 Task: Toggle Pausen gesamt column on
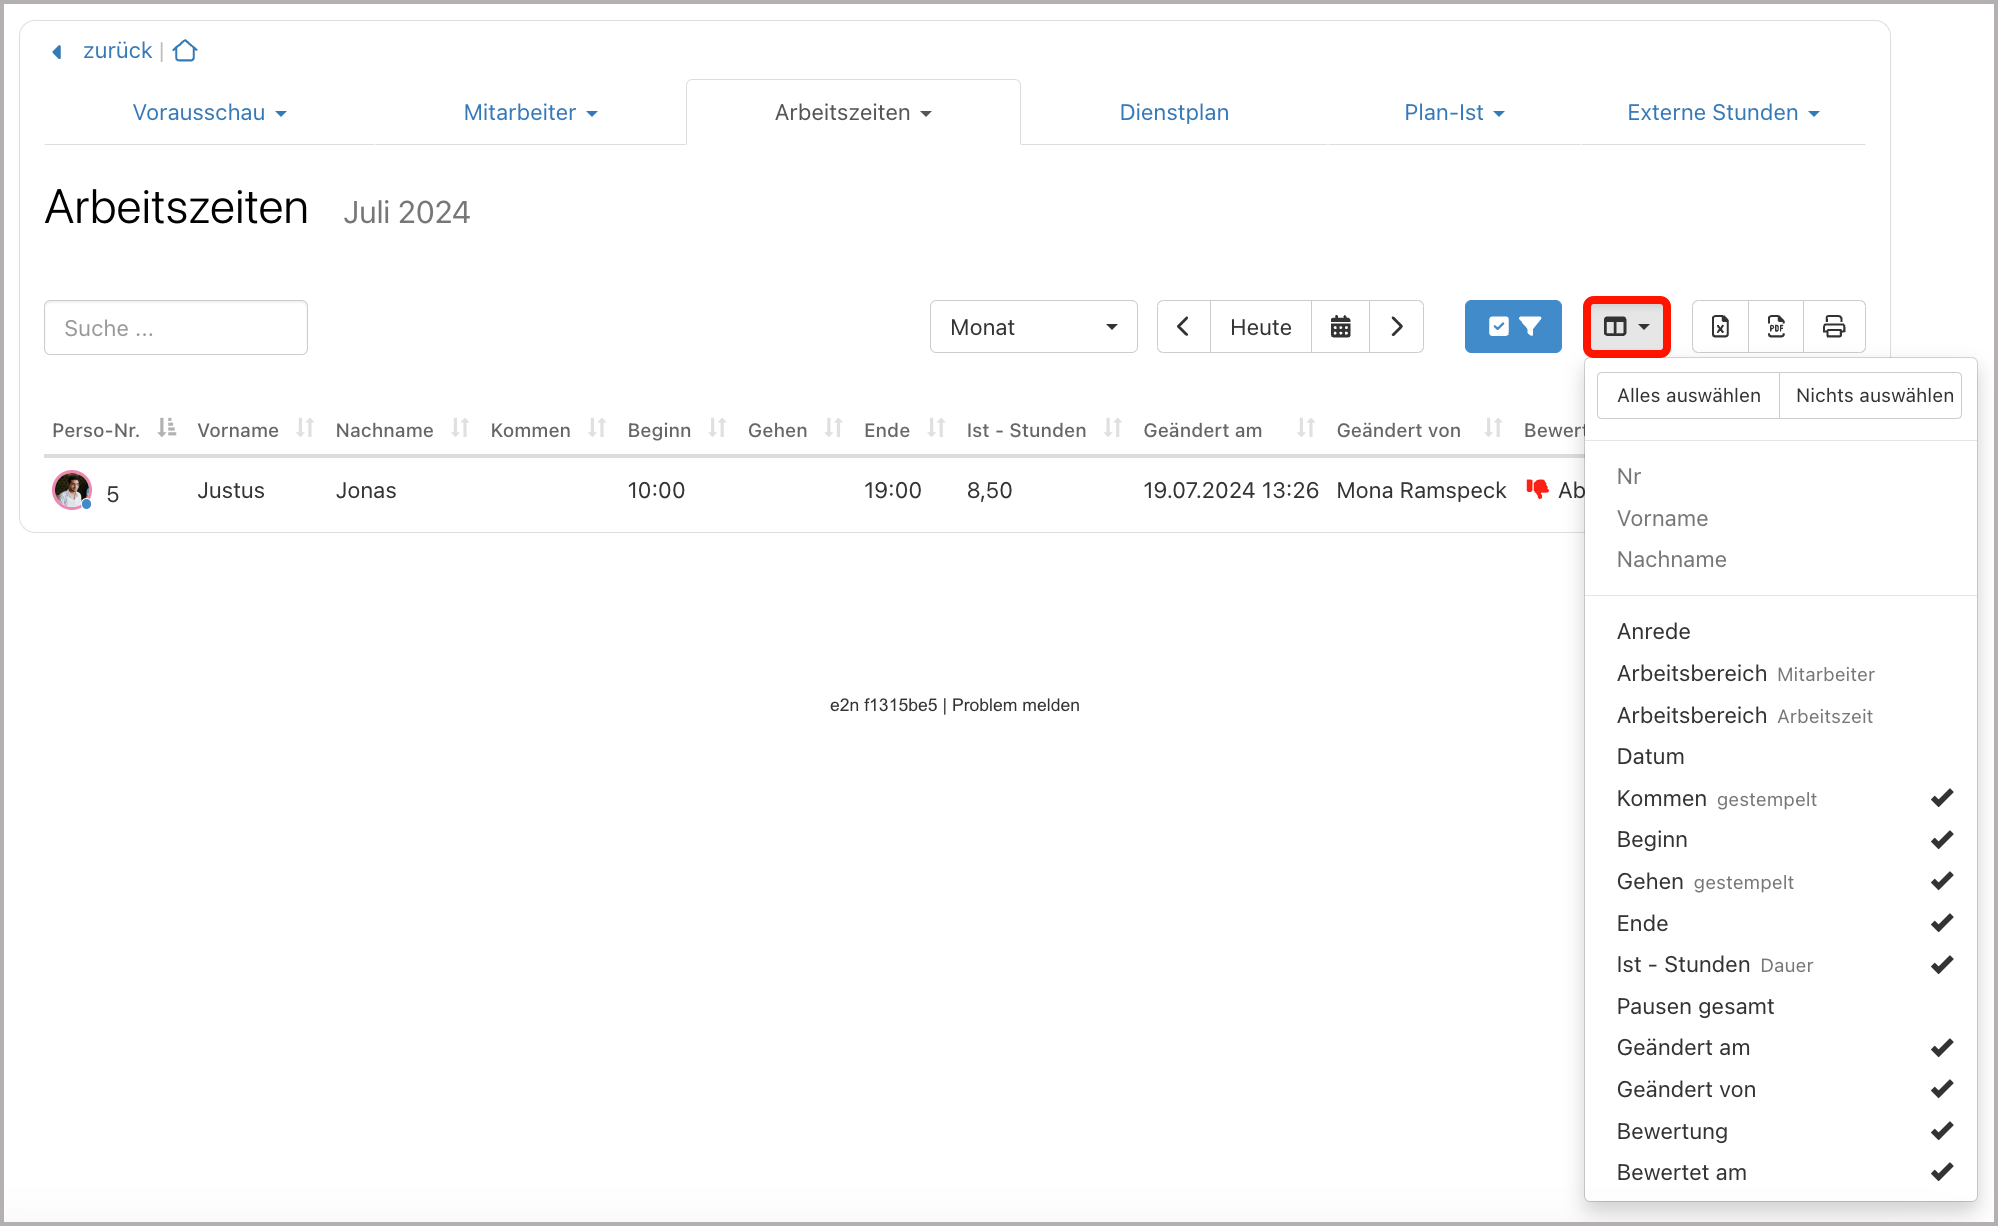(1695, 1006)
